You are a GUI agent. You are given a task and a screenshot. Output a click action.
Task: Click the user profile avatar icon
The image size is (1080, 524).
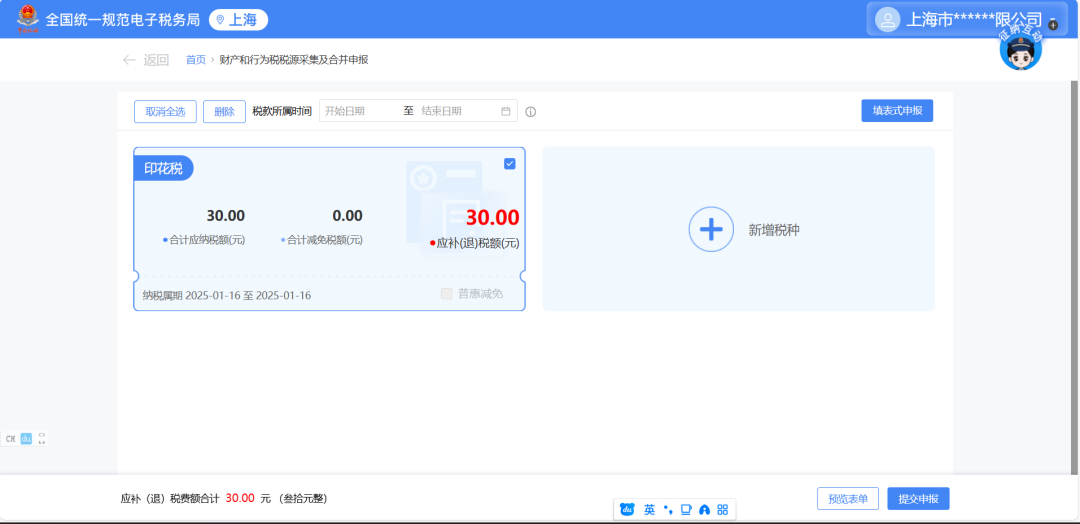[887, 19]
